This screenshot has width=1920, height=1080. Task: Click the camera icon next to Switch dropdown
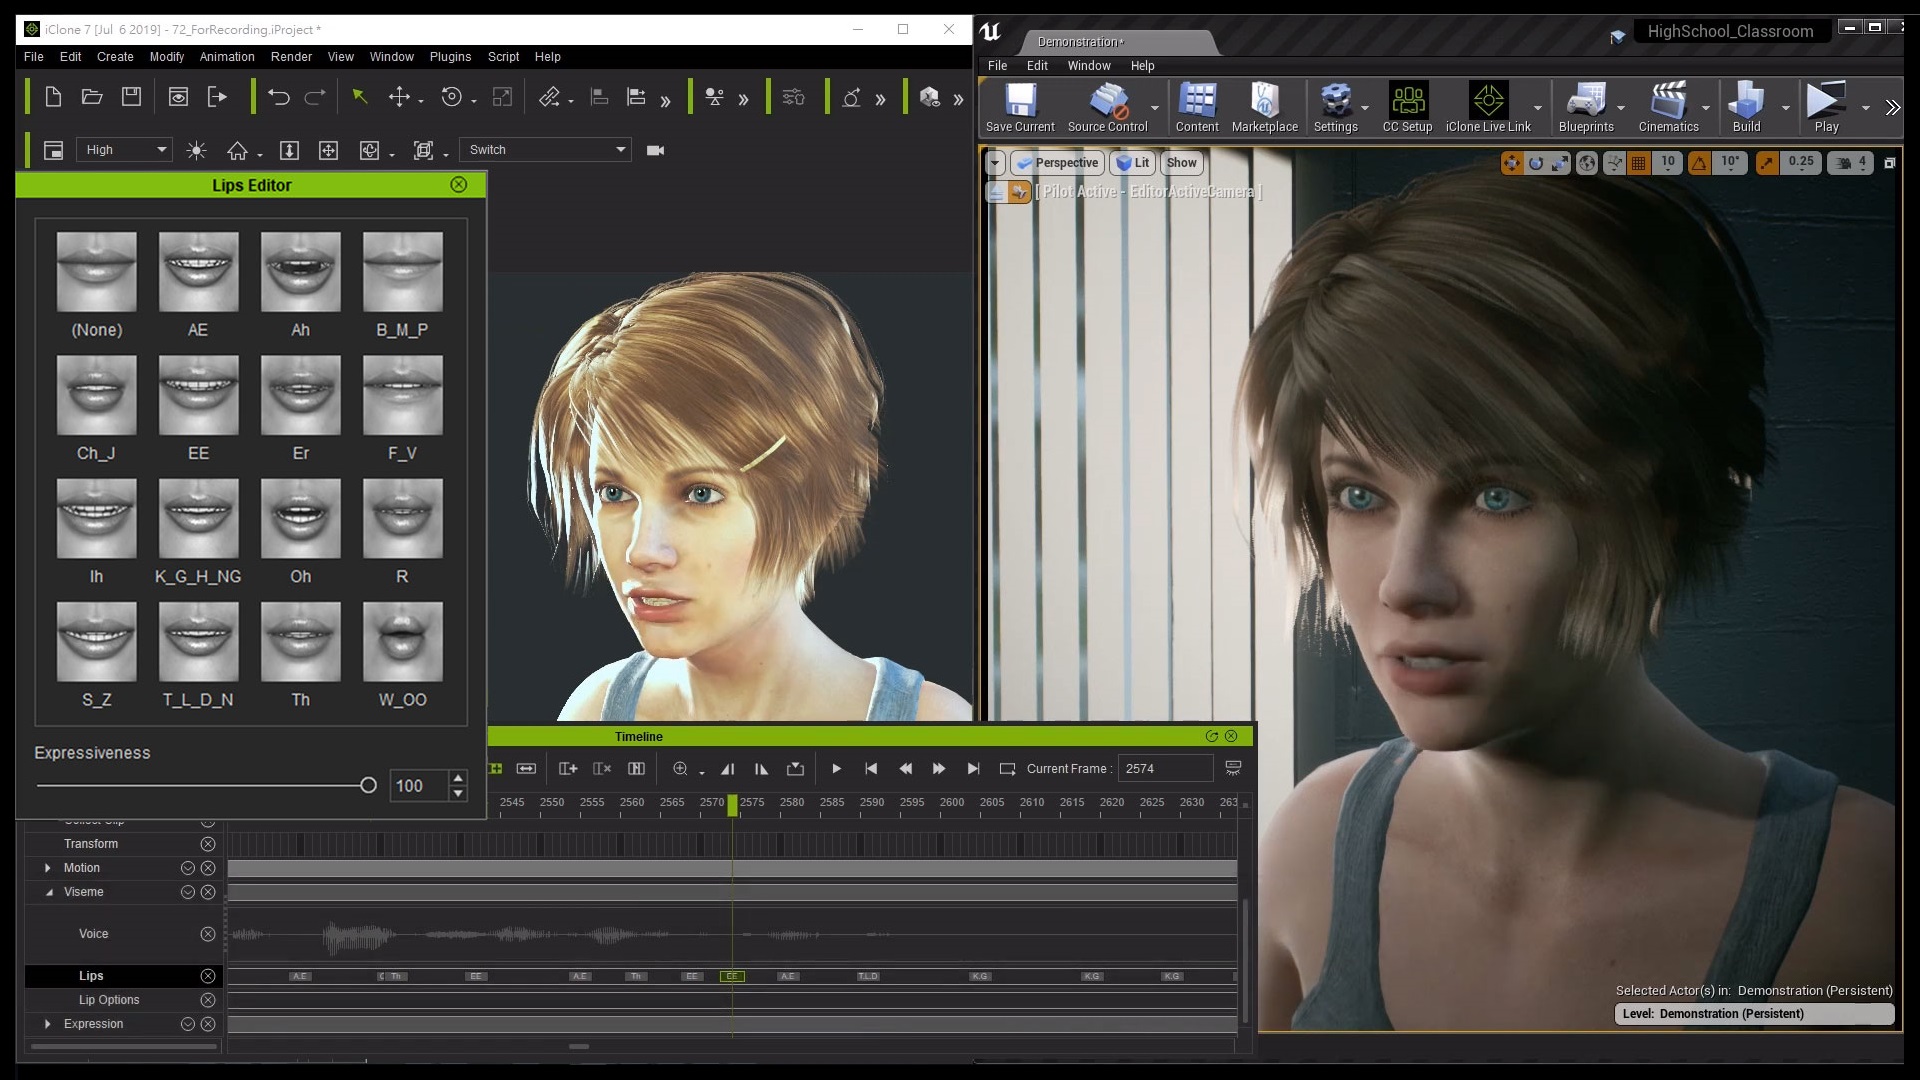[656, 150]
